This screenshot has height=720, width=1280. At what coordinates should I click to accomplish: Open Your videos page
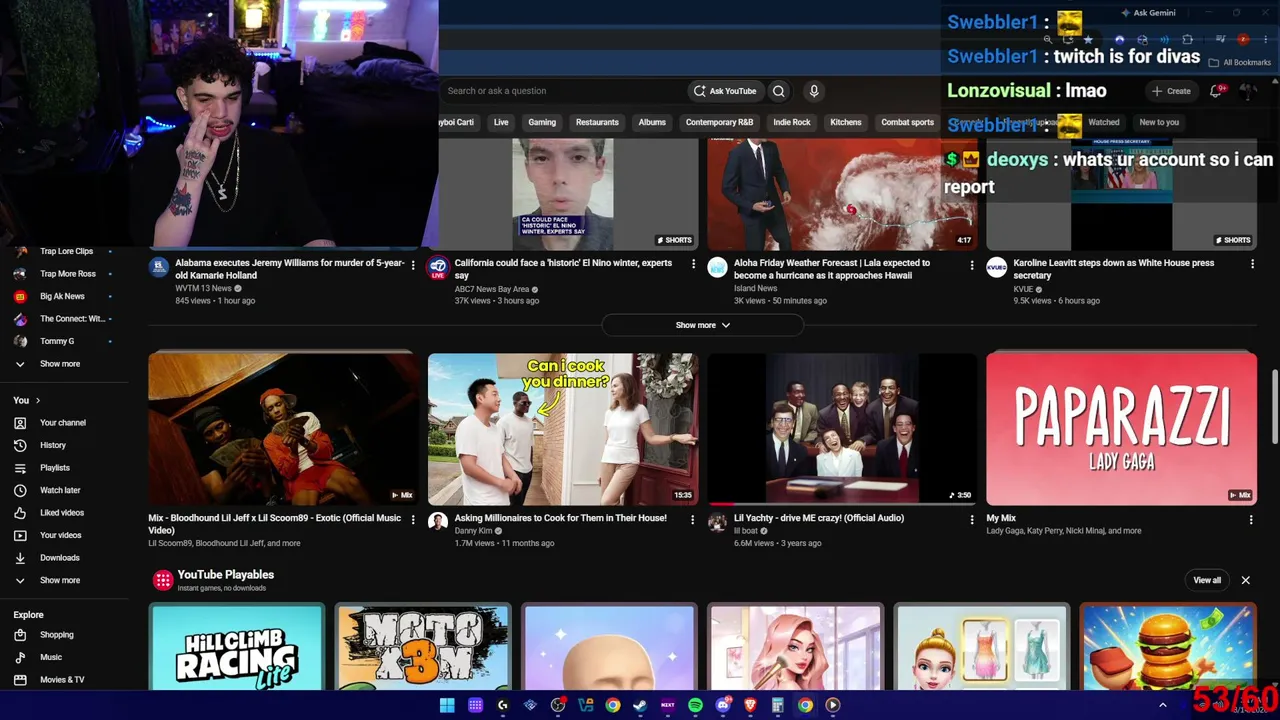pyautogui.click(x=60, y=535)
